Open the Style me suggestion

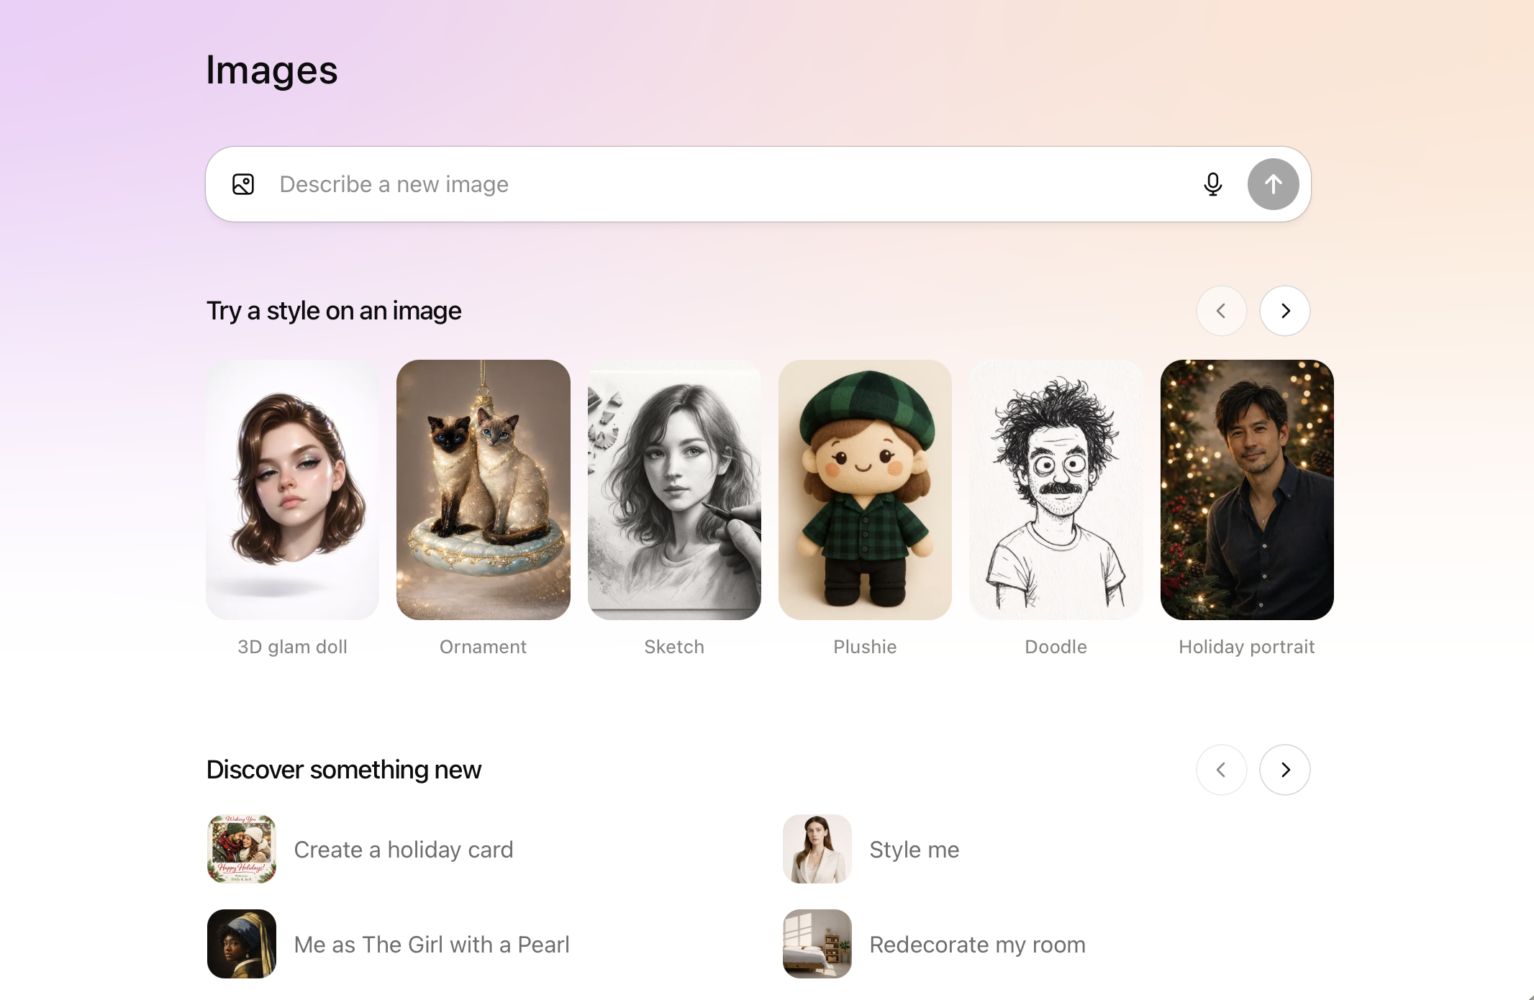914,850
